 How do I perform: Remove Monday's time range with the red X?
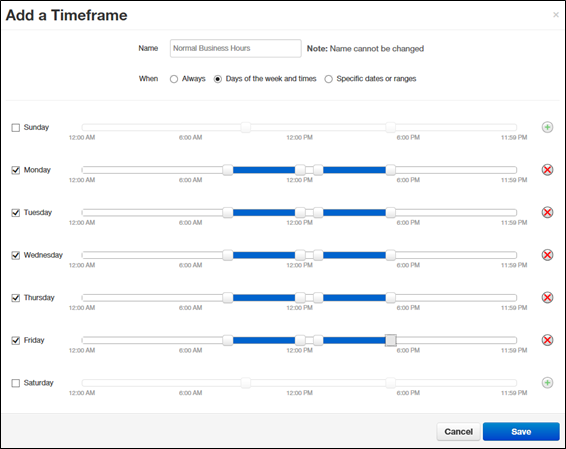(x=547, y=170)
